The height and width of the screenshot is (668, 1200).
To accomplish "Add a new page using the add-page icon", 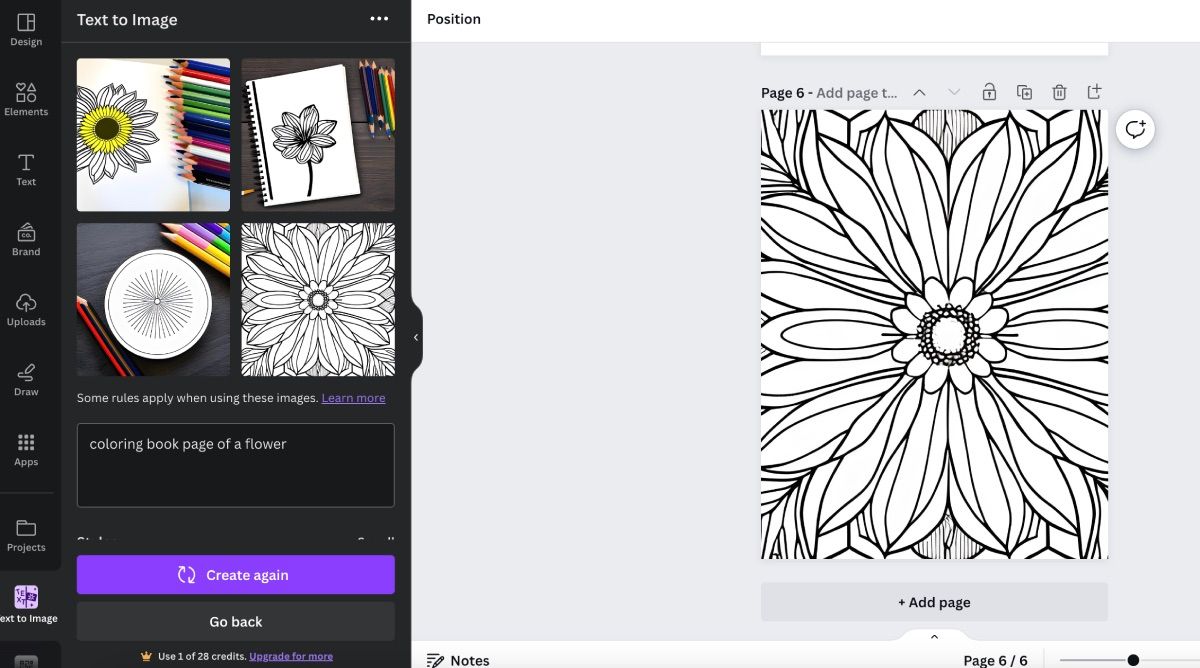I will coord(1094,91).
